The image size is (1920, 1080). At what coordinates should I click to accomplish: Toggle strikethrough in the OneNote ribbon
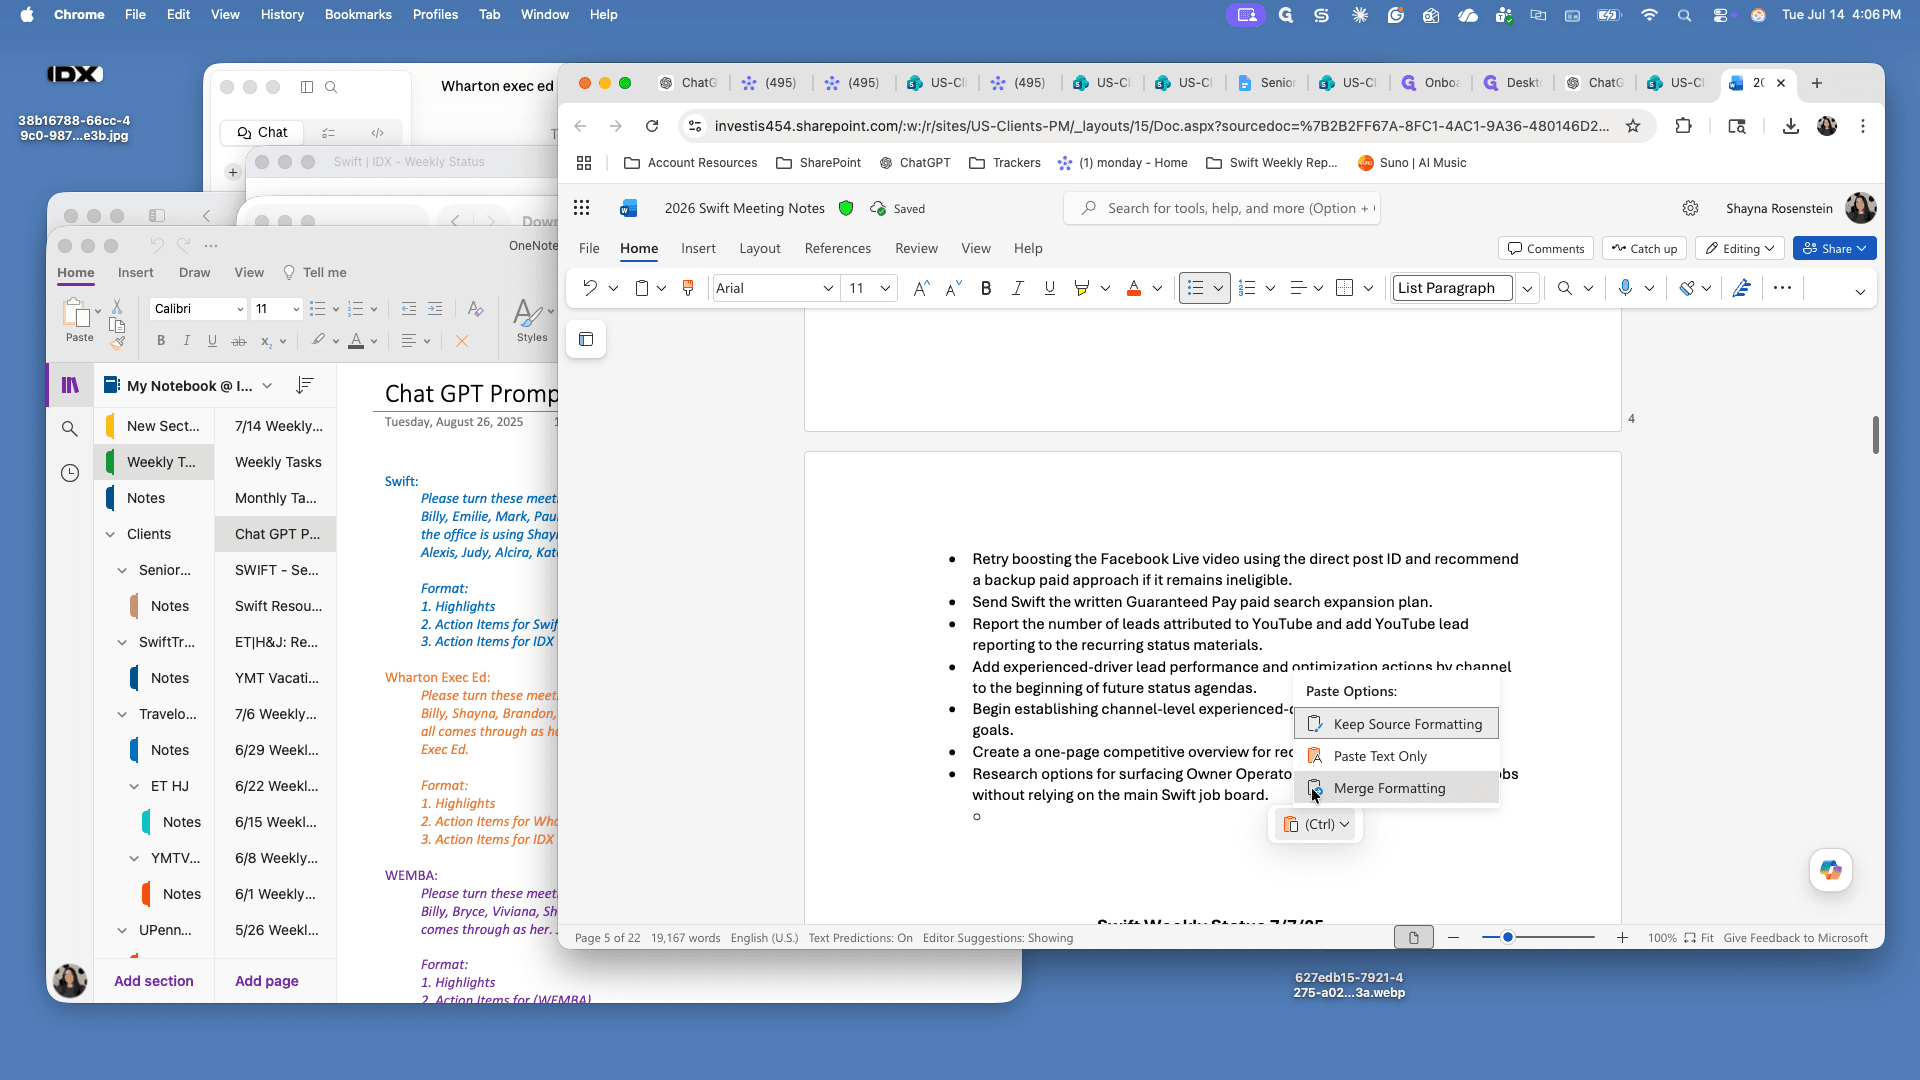pos(239,341)
